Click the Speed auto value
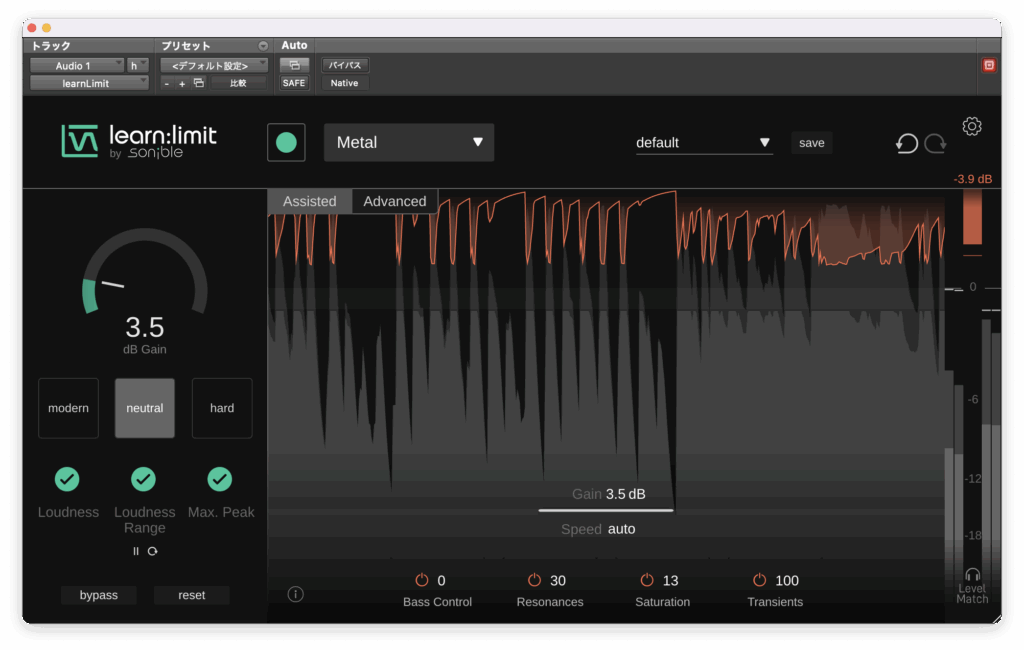Viewport: 1024px width, 650px height. click(621, 529)
